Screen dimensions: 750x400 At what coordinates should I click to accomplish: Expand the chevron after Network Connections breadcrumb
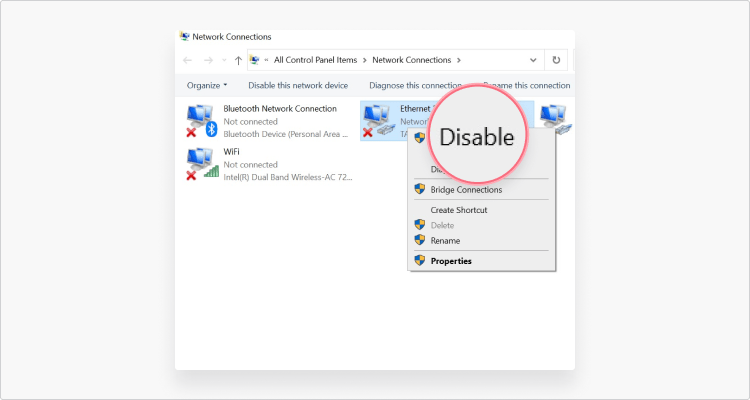coord(459,60)
